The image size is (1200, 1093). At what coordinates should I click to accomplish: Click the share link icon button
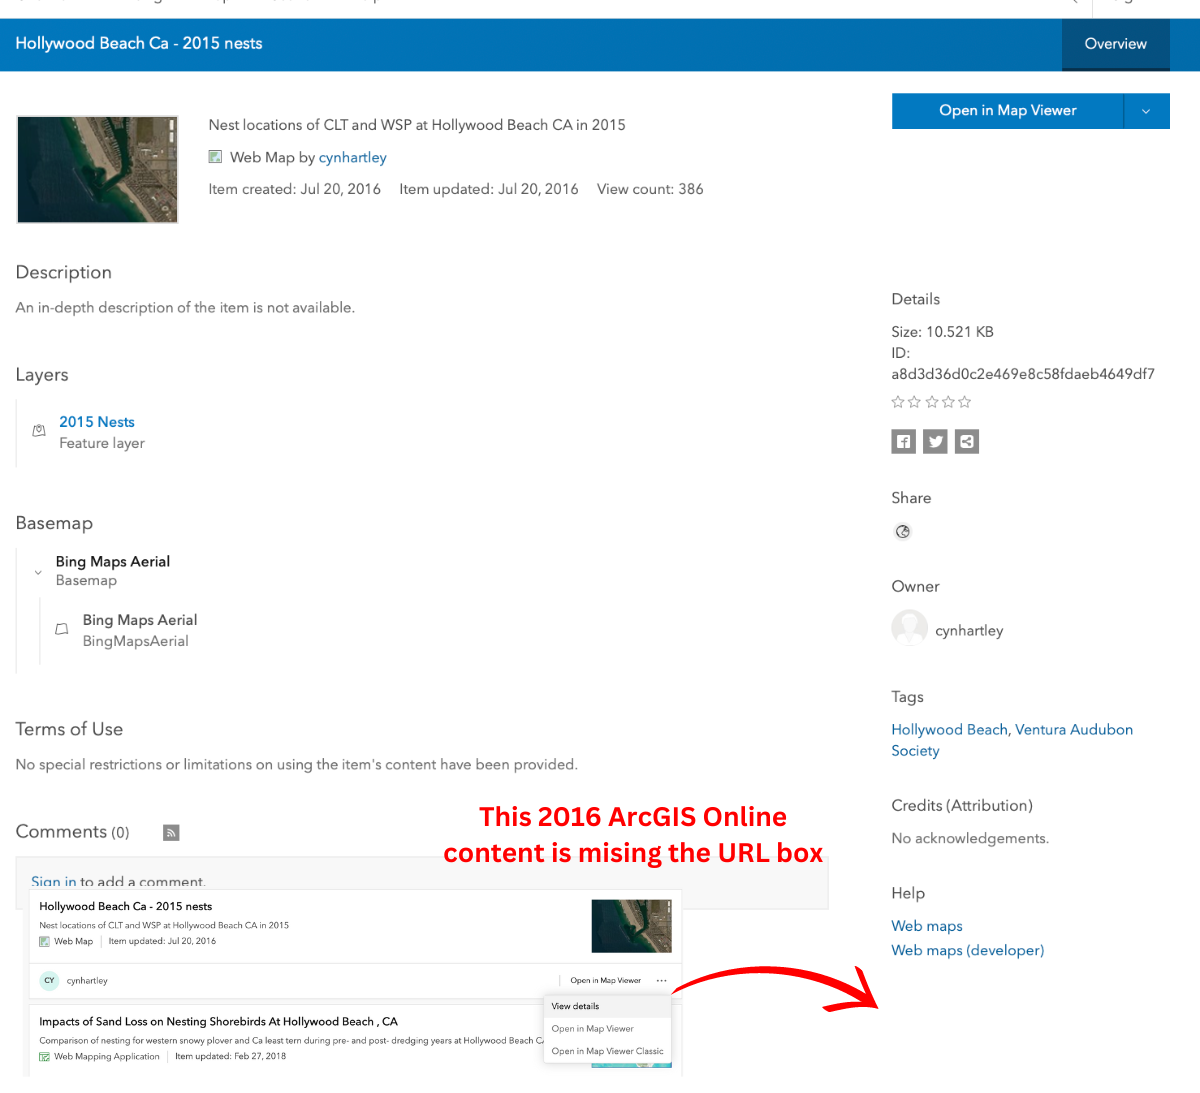[967, 442]
